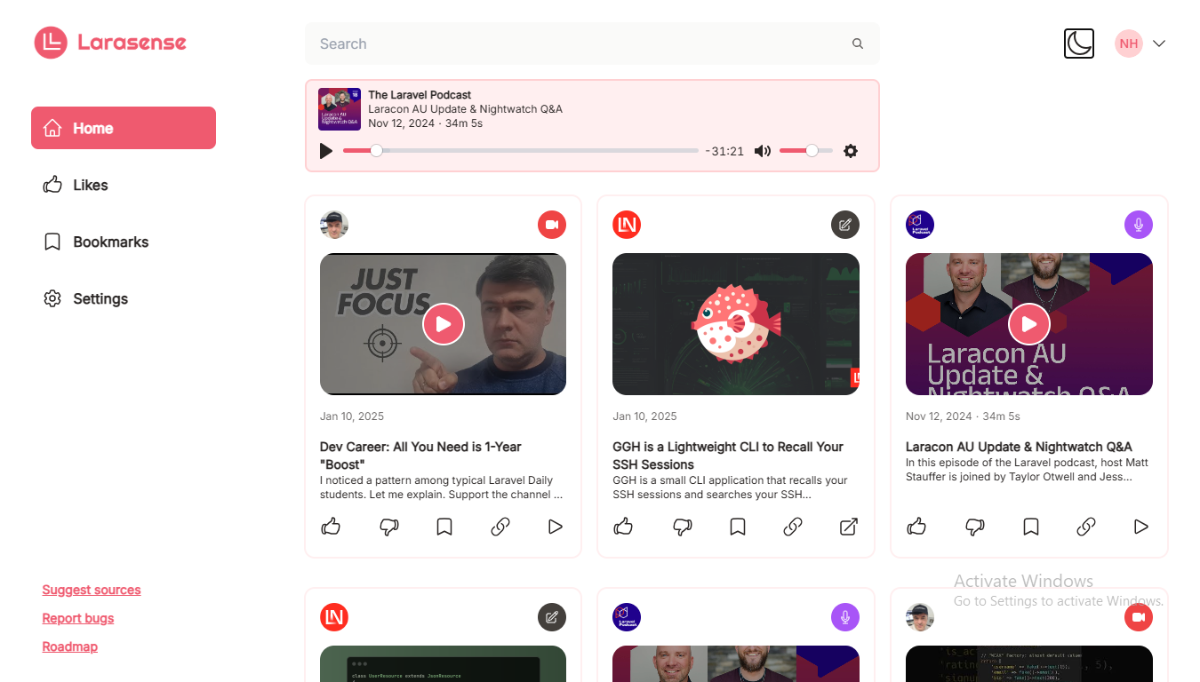
Task: Click the -31:21 remaining time display
Action: click(x=725, y=151)
